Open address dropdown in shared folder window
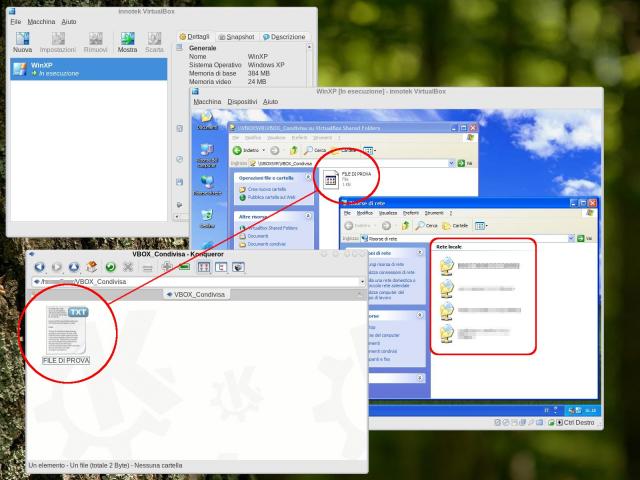Screen dimensions: 640x480 451,163
